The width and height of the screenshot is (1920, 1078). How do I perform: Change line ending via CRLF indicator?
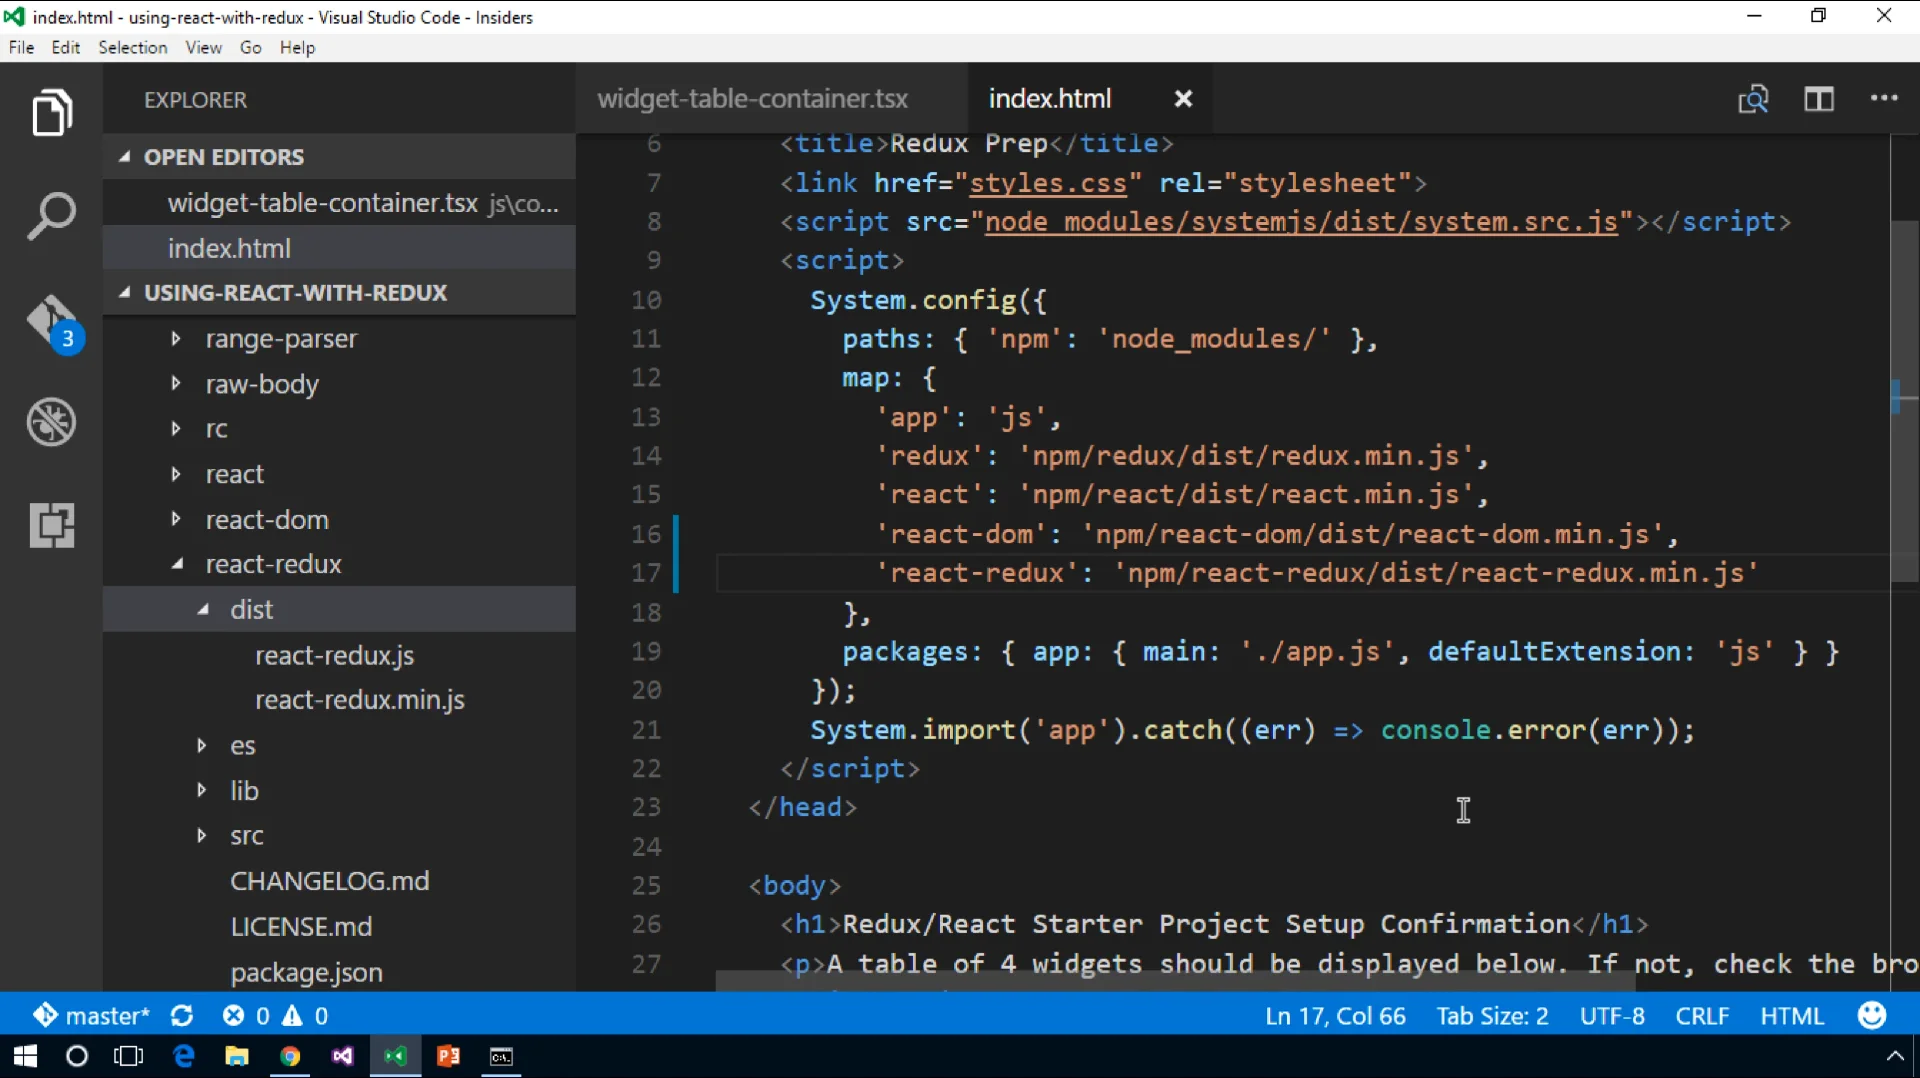pos(1701,1016)
